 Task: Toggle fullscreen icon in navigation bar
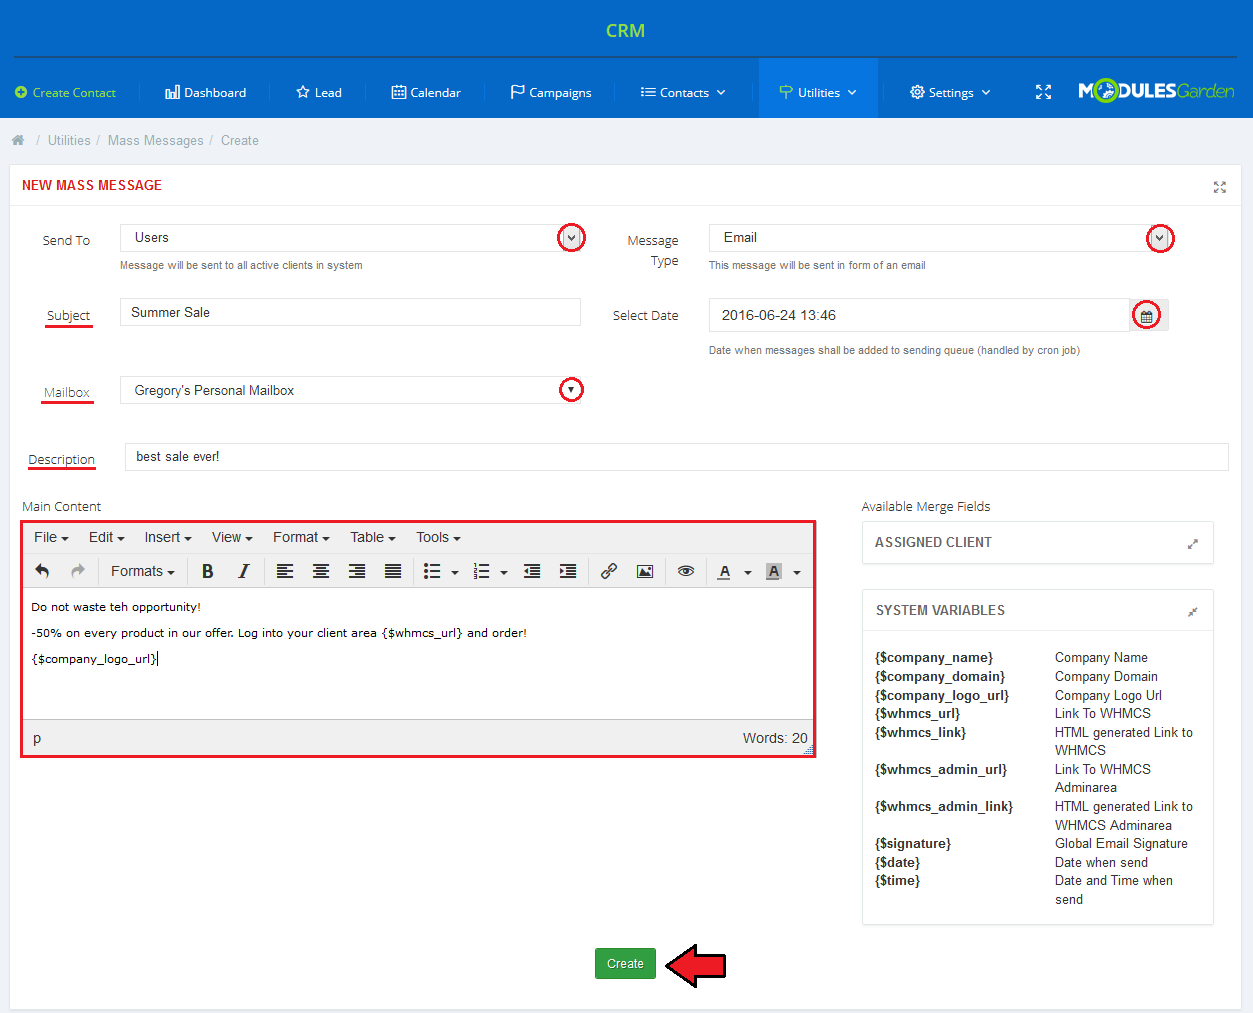[1043, 92]
